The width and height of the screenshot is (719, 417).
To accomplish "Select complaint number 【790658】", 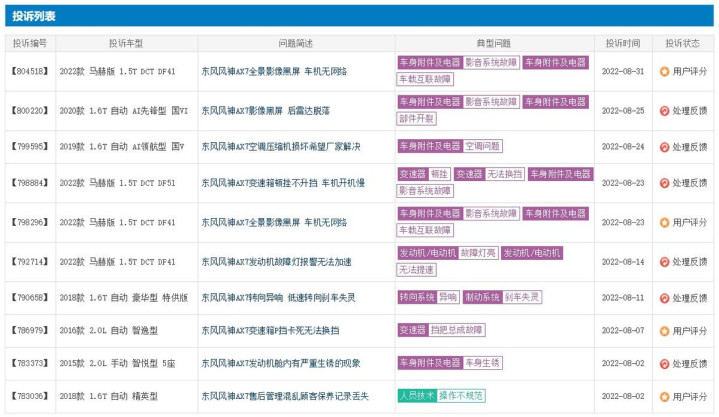I will pyautogui.click(x=30, y=298).
